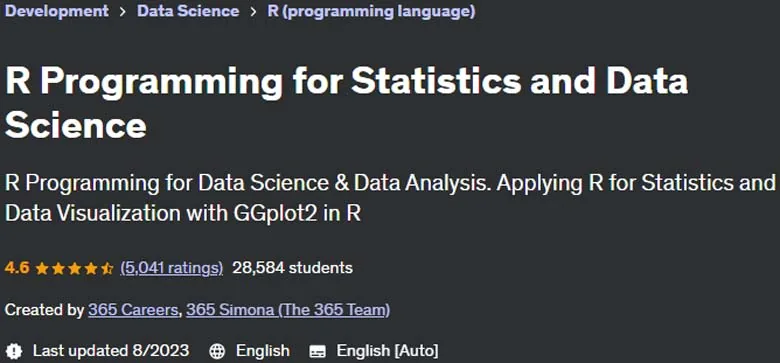This screenshot has width=780, height=363.
Task: Click the Last updated 8/2023 text
Action: 111,351
